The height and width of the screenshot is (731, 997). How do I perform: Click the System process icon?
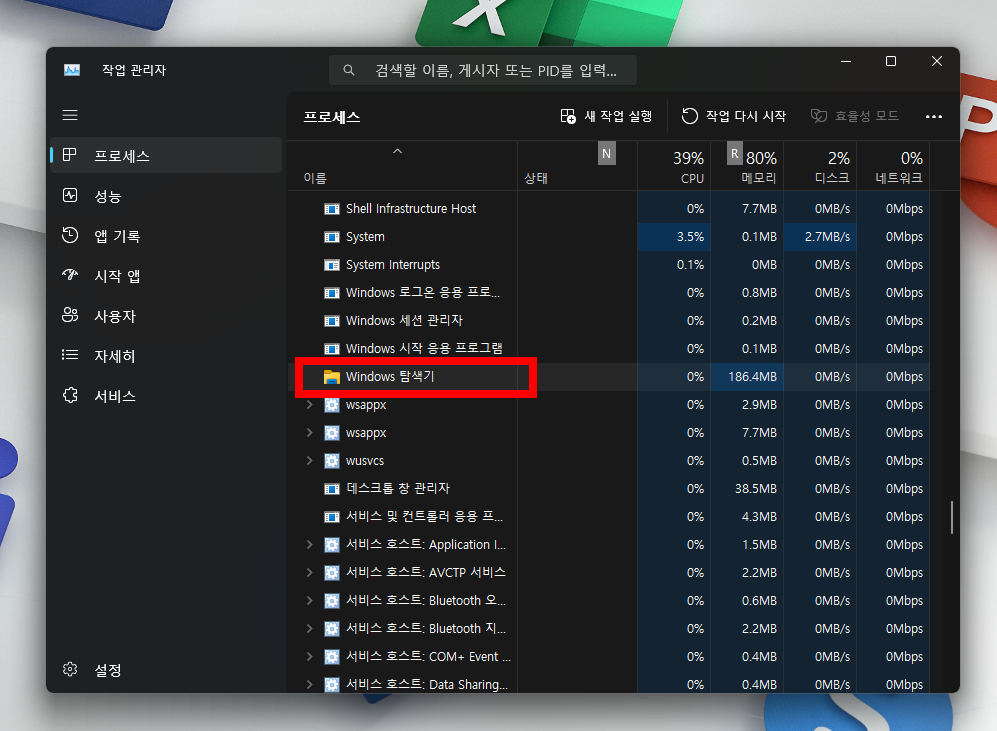coord(332,237)
